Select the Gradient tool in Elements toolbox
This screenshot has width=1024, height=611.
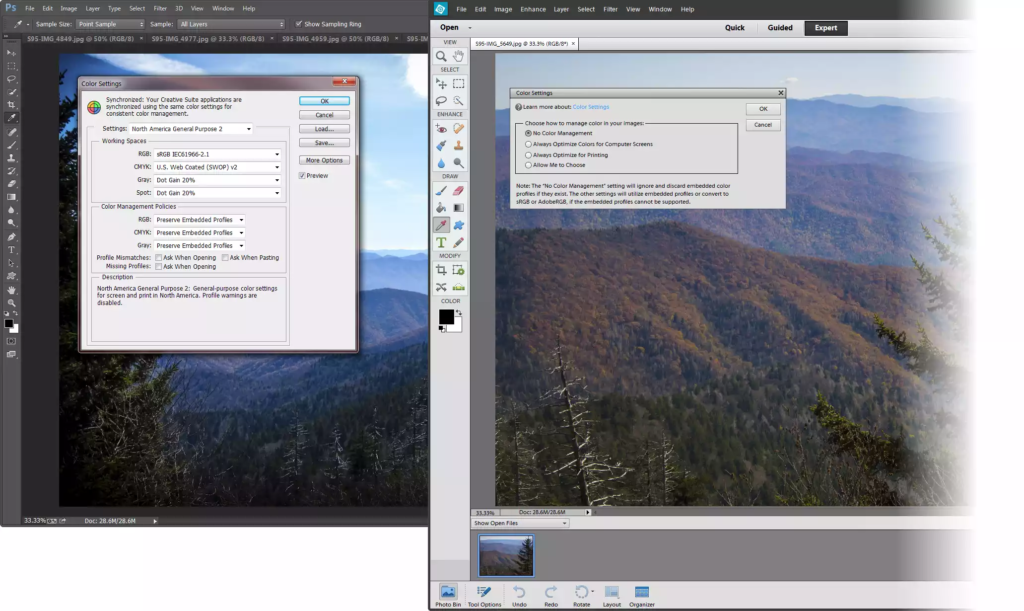458,208
